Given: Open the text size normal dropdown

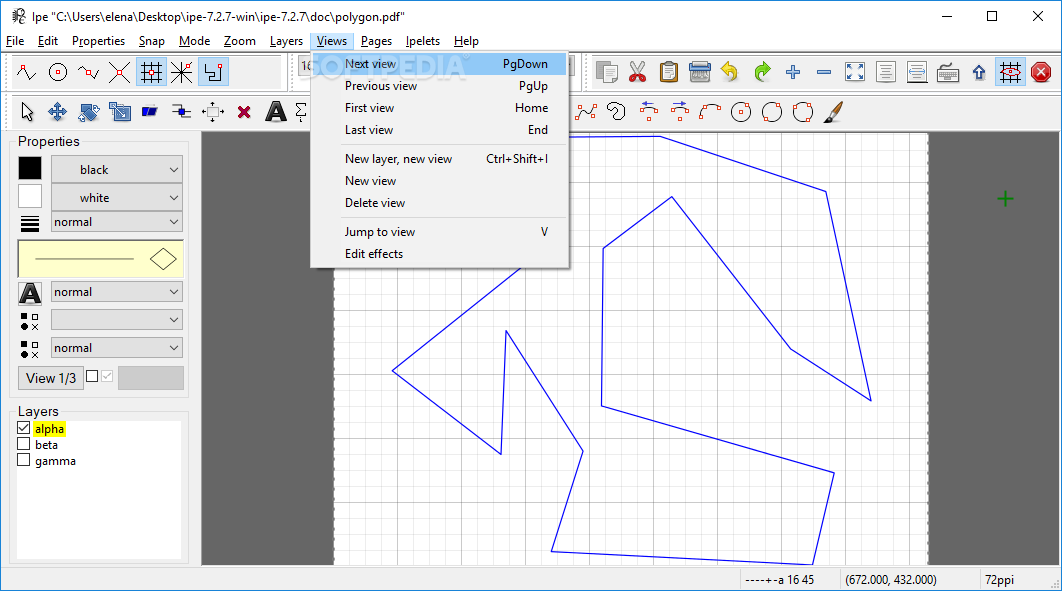Looking at the screenshot, I should 117,292.
